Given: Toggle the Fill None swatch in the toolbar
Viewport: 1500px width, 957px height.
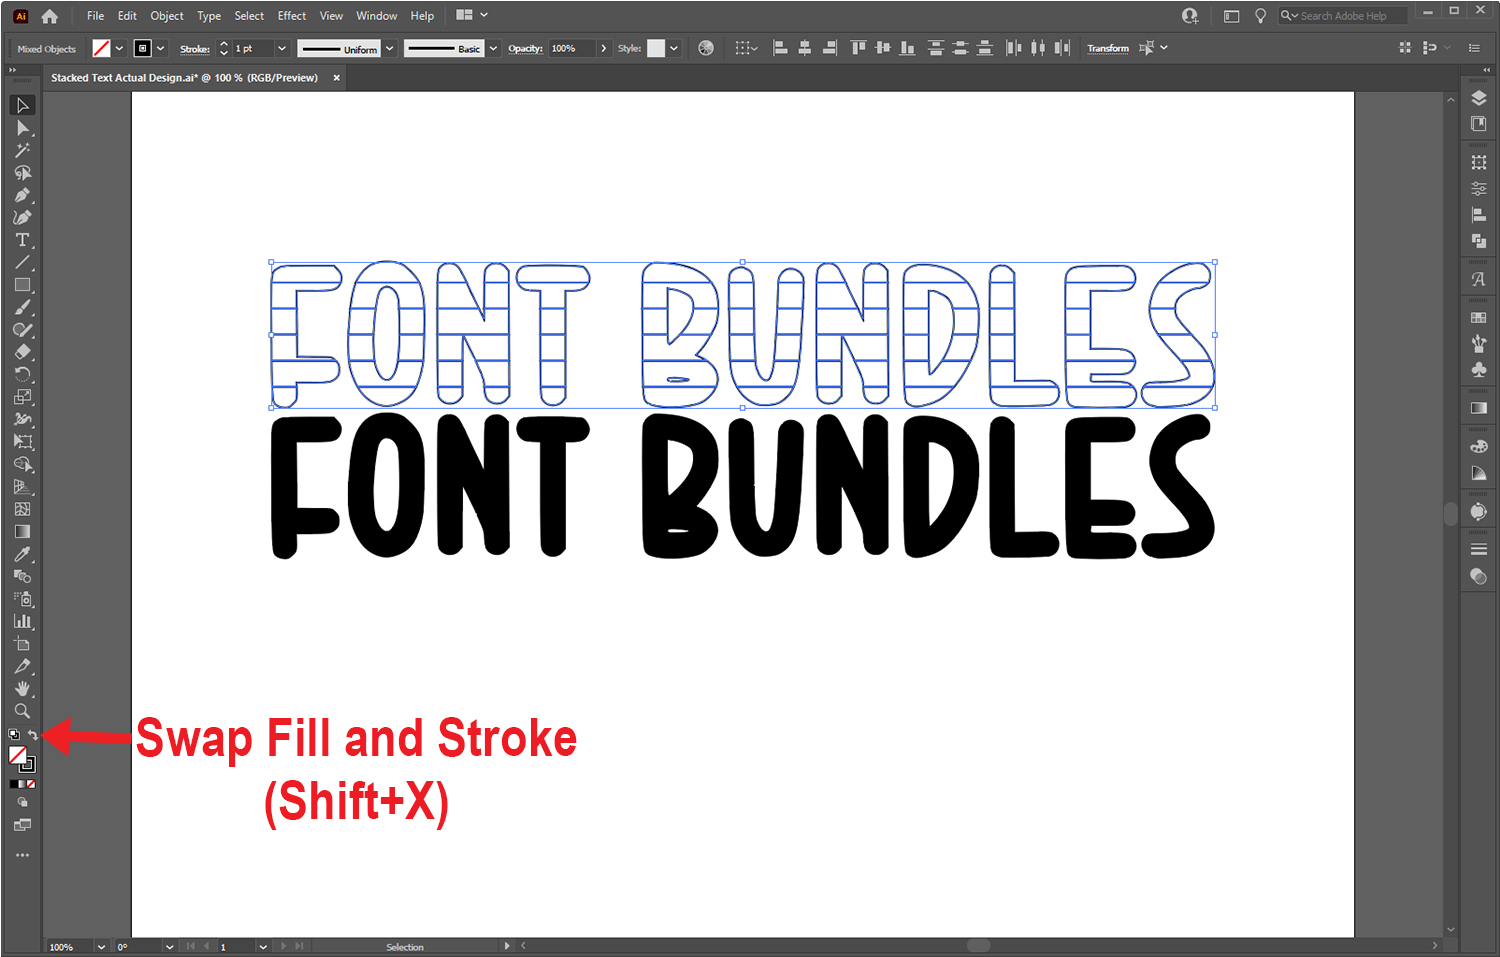Looking at the screenshot, I should 17,755.
